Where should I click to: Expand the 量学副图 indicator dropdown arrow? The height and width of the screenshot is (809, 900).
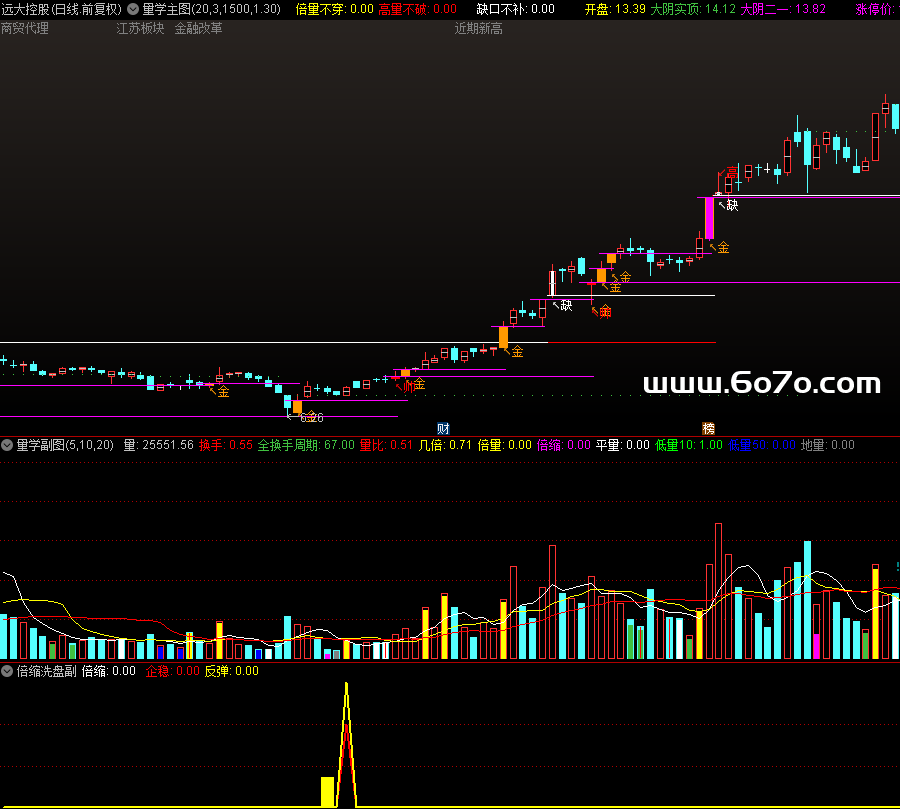coord(7,445)
